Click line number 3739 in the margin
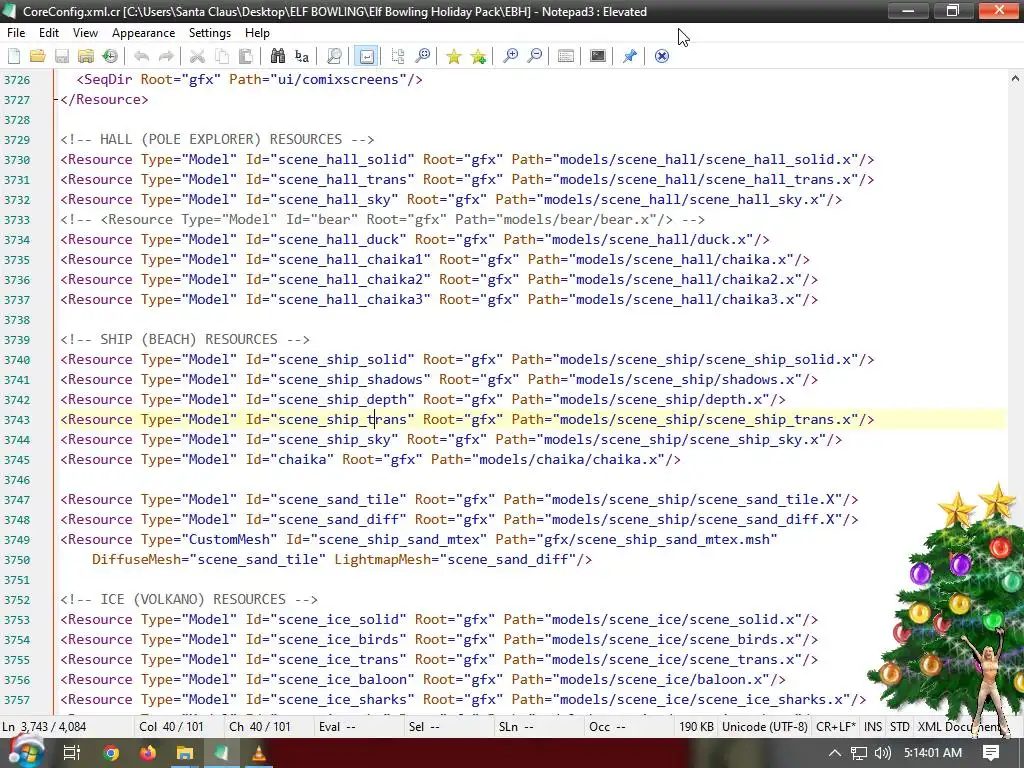 [x=17, y=340]
